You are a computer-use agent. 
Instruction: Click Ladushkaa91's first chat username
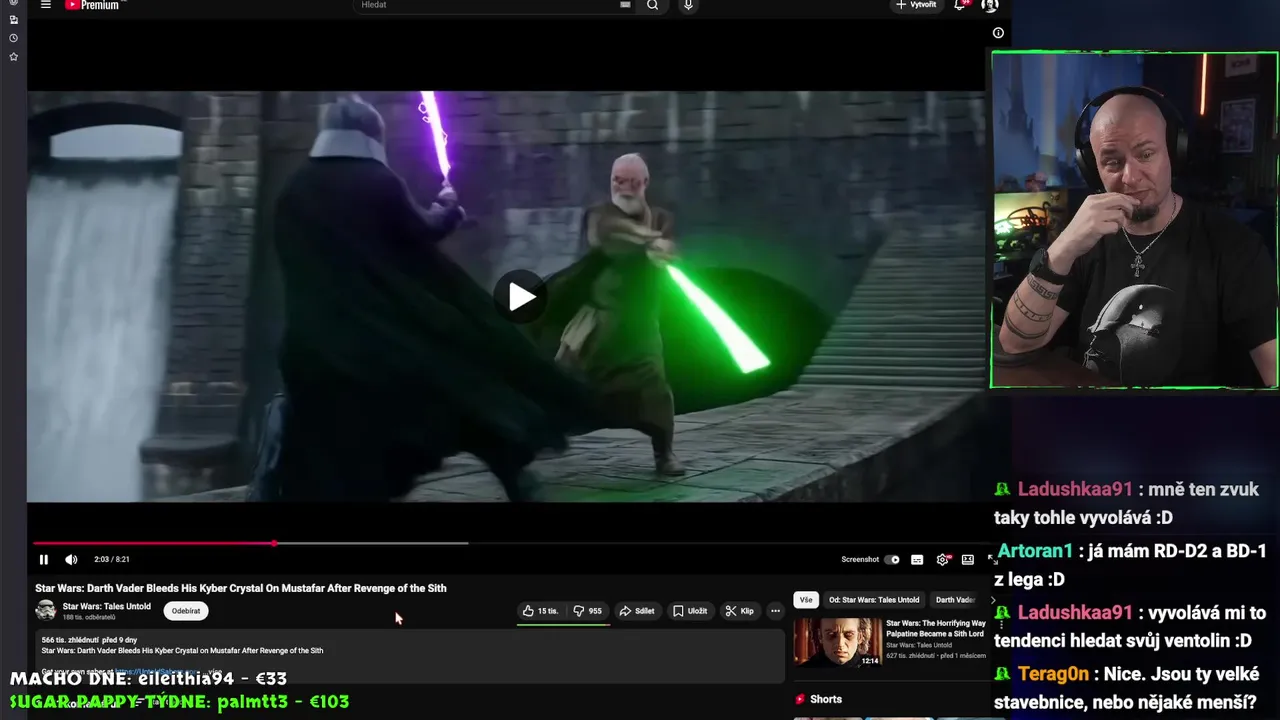(x=1075, y=490)
